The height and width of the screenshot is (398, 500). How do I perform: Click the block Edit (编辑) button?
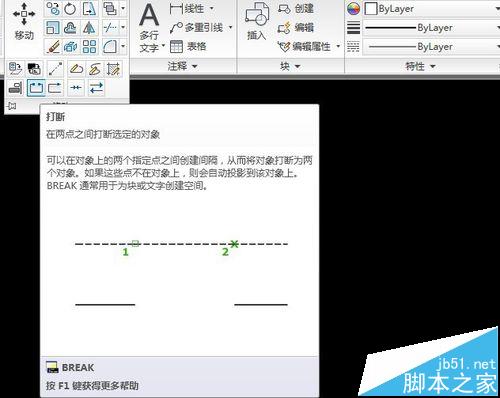tap(296, 28)
